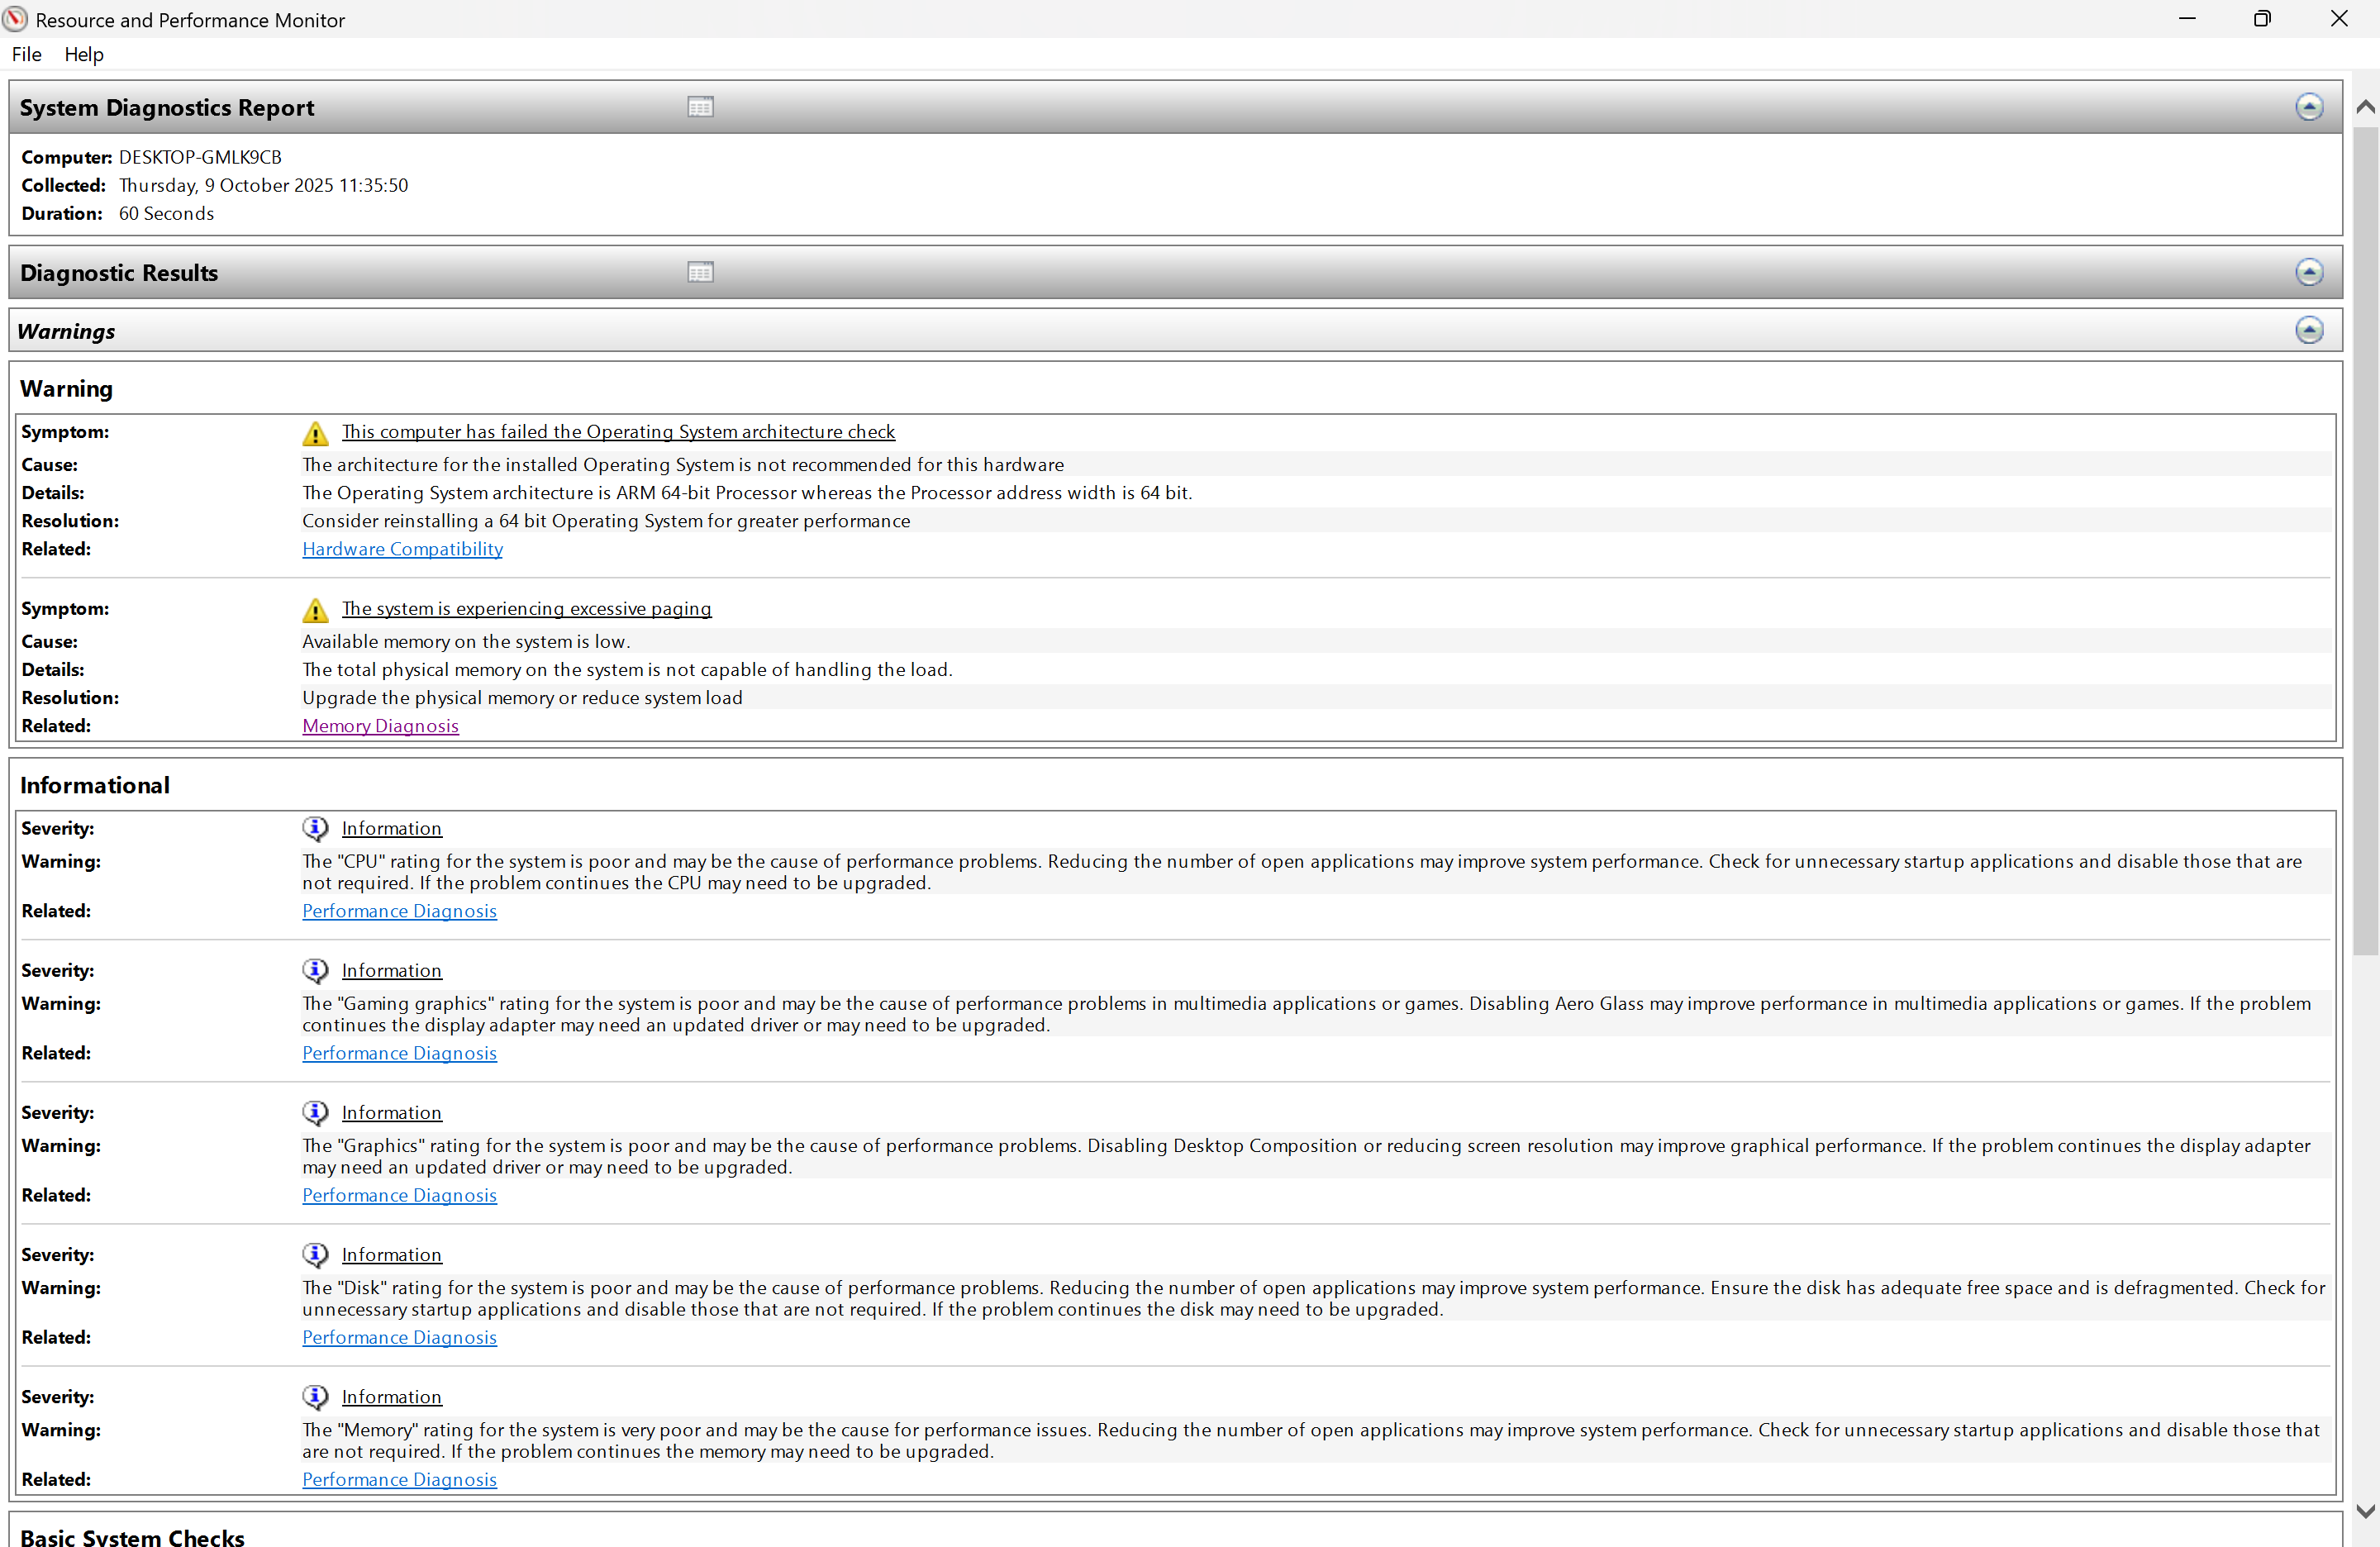The height and width of the screenshot is (1547, 2380).
Task: Open the Hardware Compatibility link
Action: (x=402, y=549)
